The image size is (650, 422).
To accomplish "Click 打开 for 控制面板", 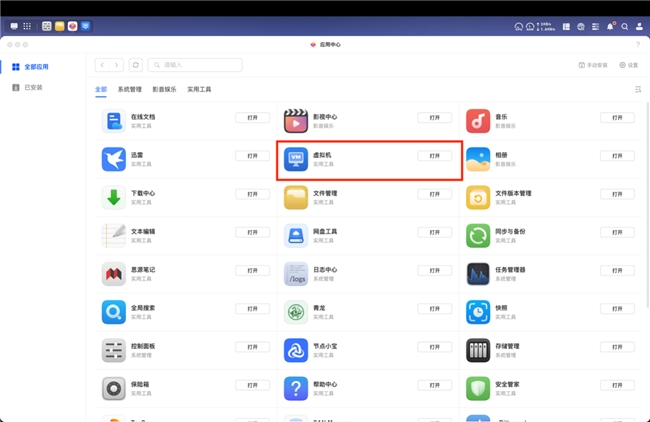I will (x=252, y=347).
